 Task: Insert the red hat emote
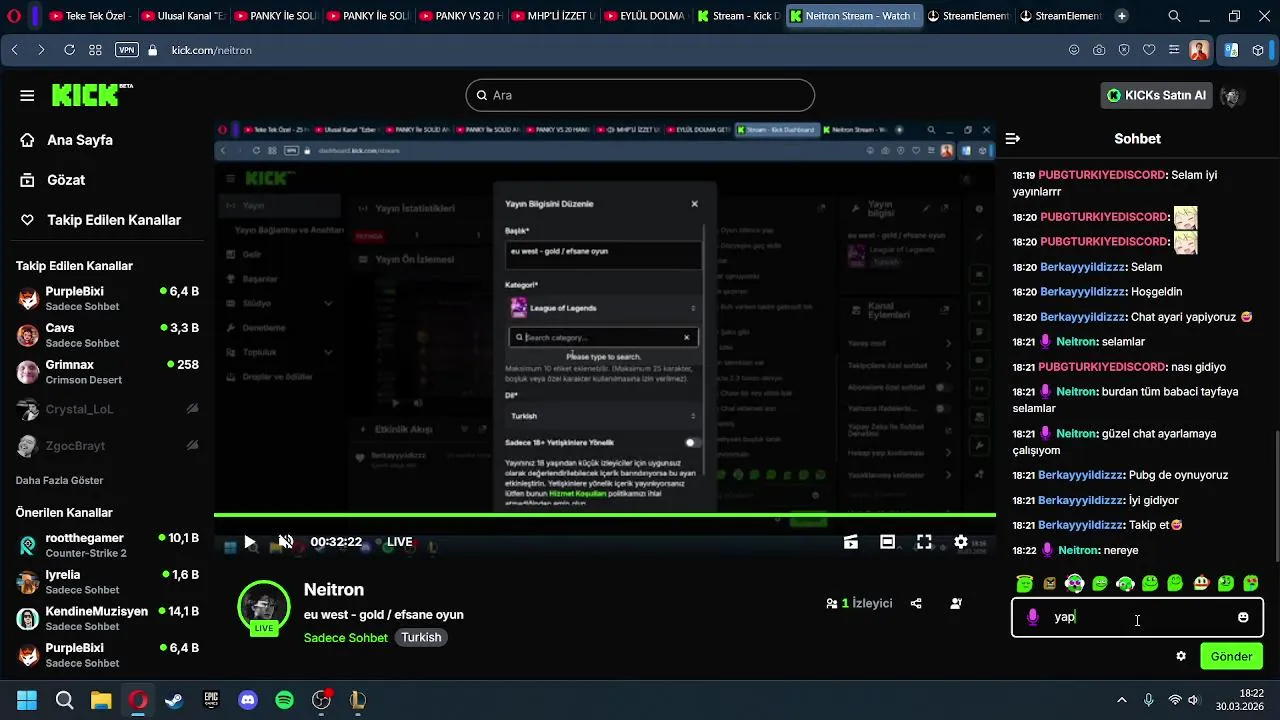1200,583
